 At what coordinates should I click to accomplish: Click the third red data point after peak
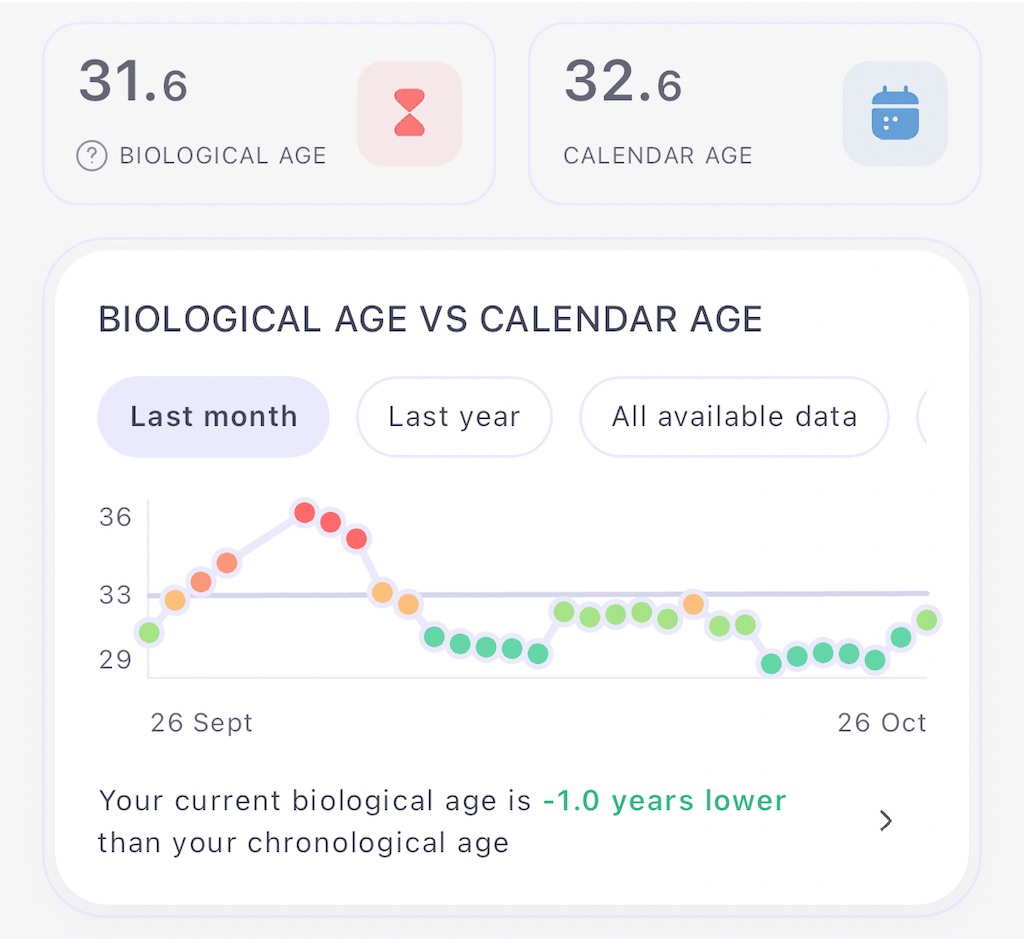357,539
